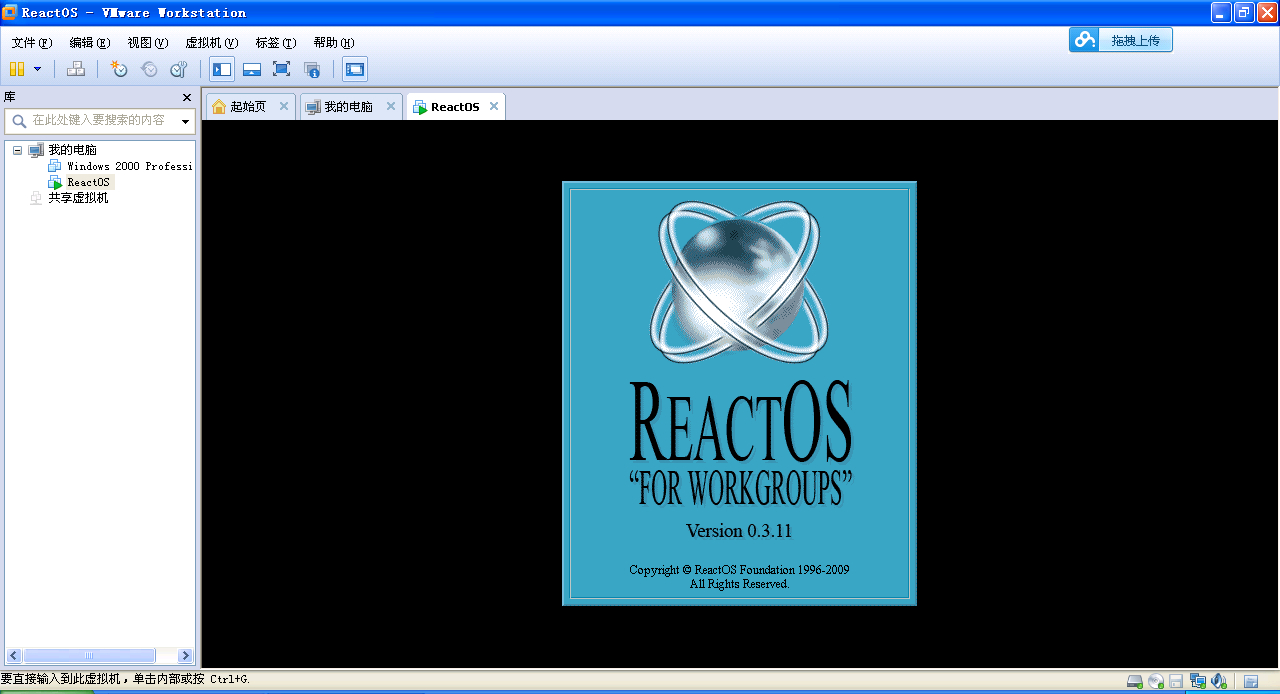The height and width of the screenshot is (694, 1280).
Task: Click the hard disk status icon
Action: (1135, 681)
